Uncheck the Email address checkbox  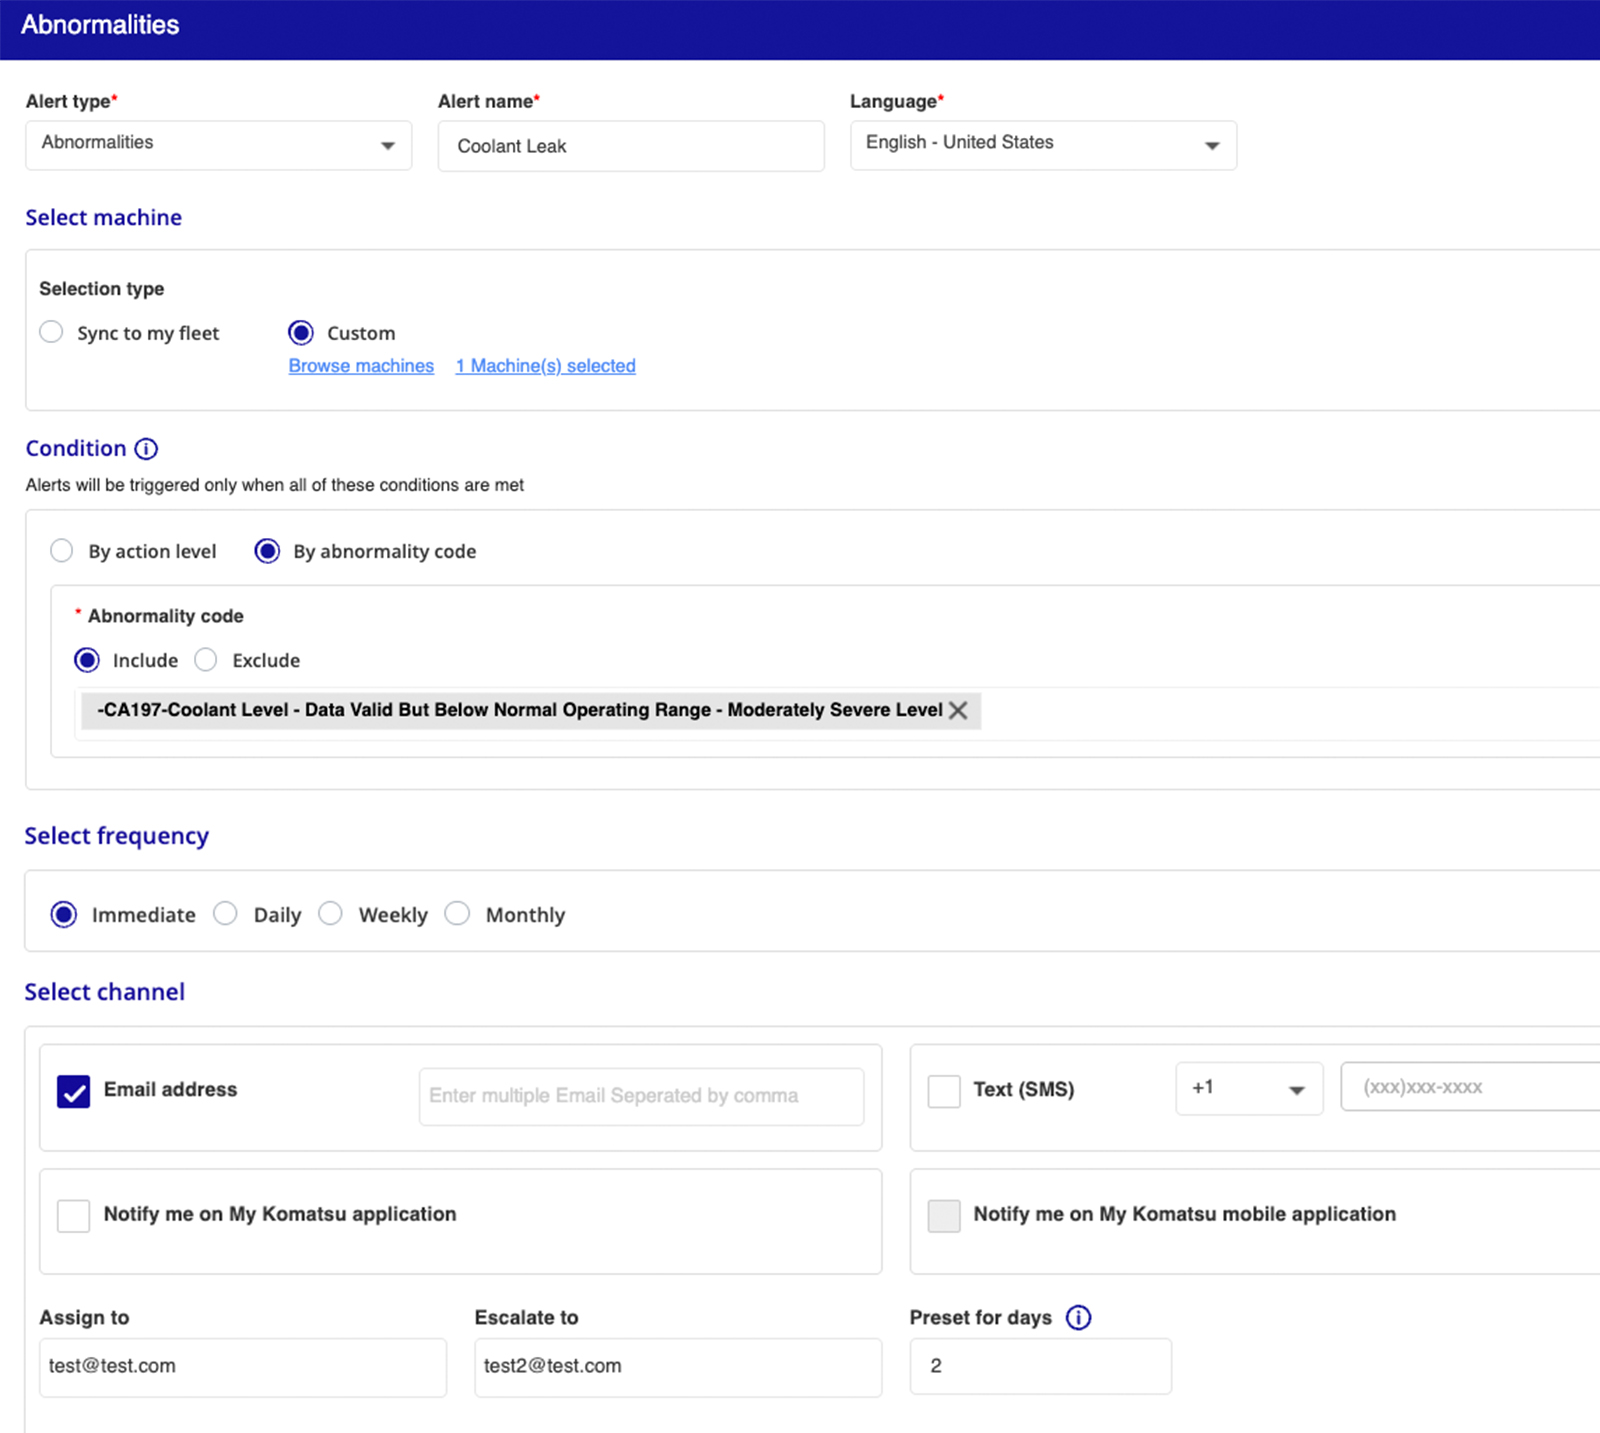74,1091
